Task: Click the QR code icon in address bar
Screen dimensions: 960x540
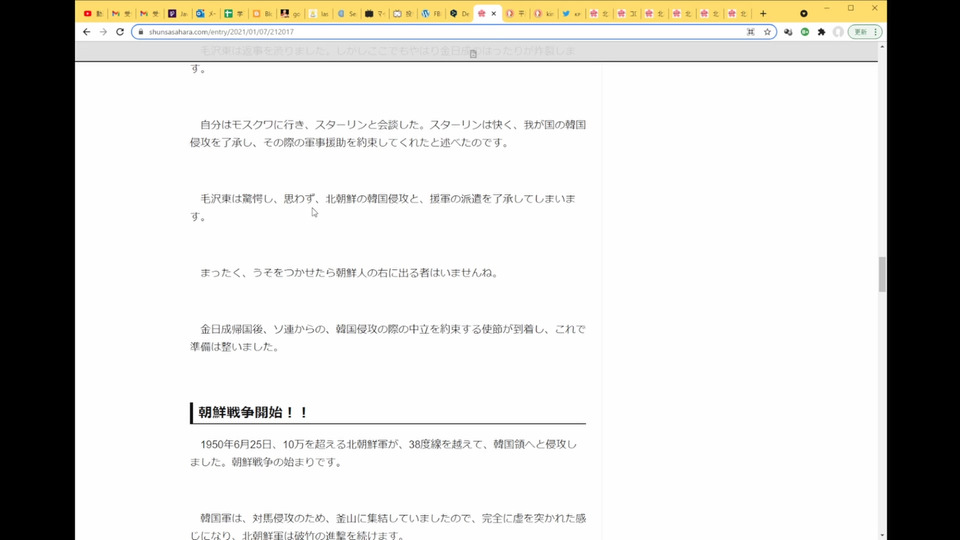Action: click(751, 32)
